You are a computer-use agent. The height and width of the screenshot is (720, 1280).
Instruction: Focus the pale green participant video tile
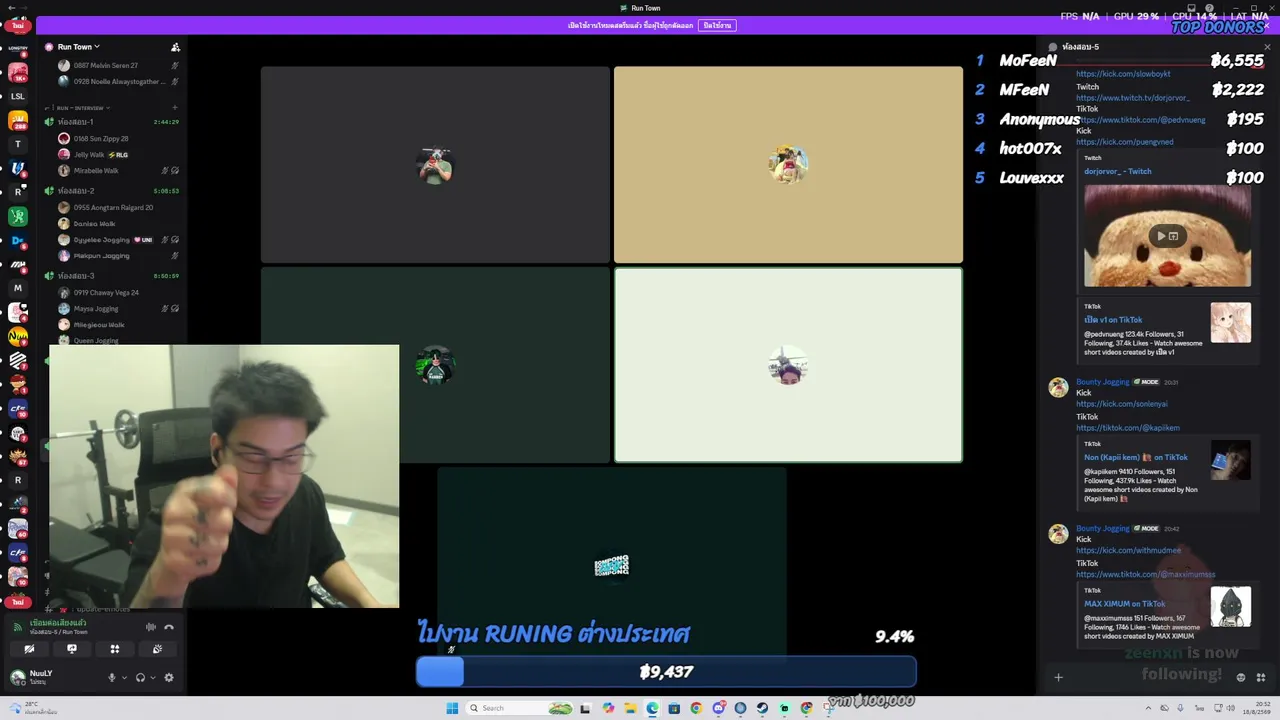[788, 365]
